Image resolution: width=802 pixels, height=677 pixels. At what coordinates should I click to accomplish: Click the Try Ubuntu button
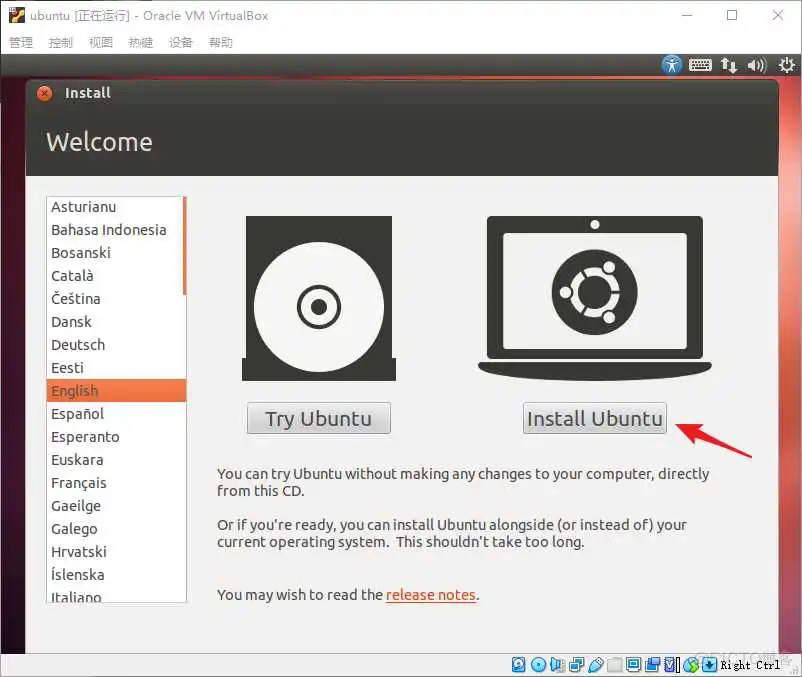pyautogui.click(x=318, y=418)
